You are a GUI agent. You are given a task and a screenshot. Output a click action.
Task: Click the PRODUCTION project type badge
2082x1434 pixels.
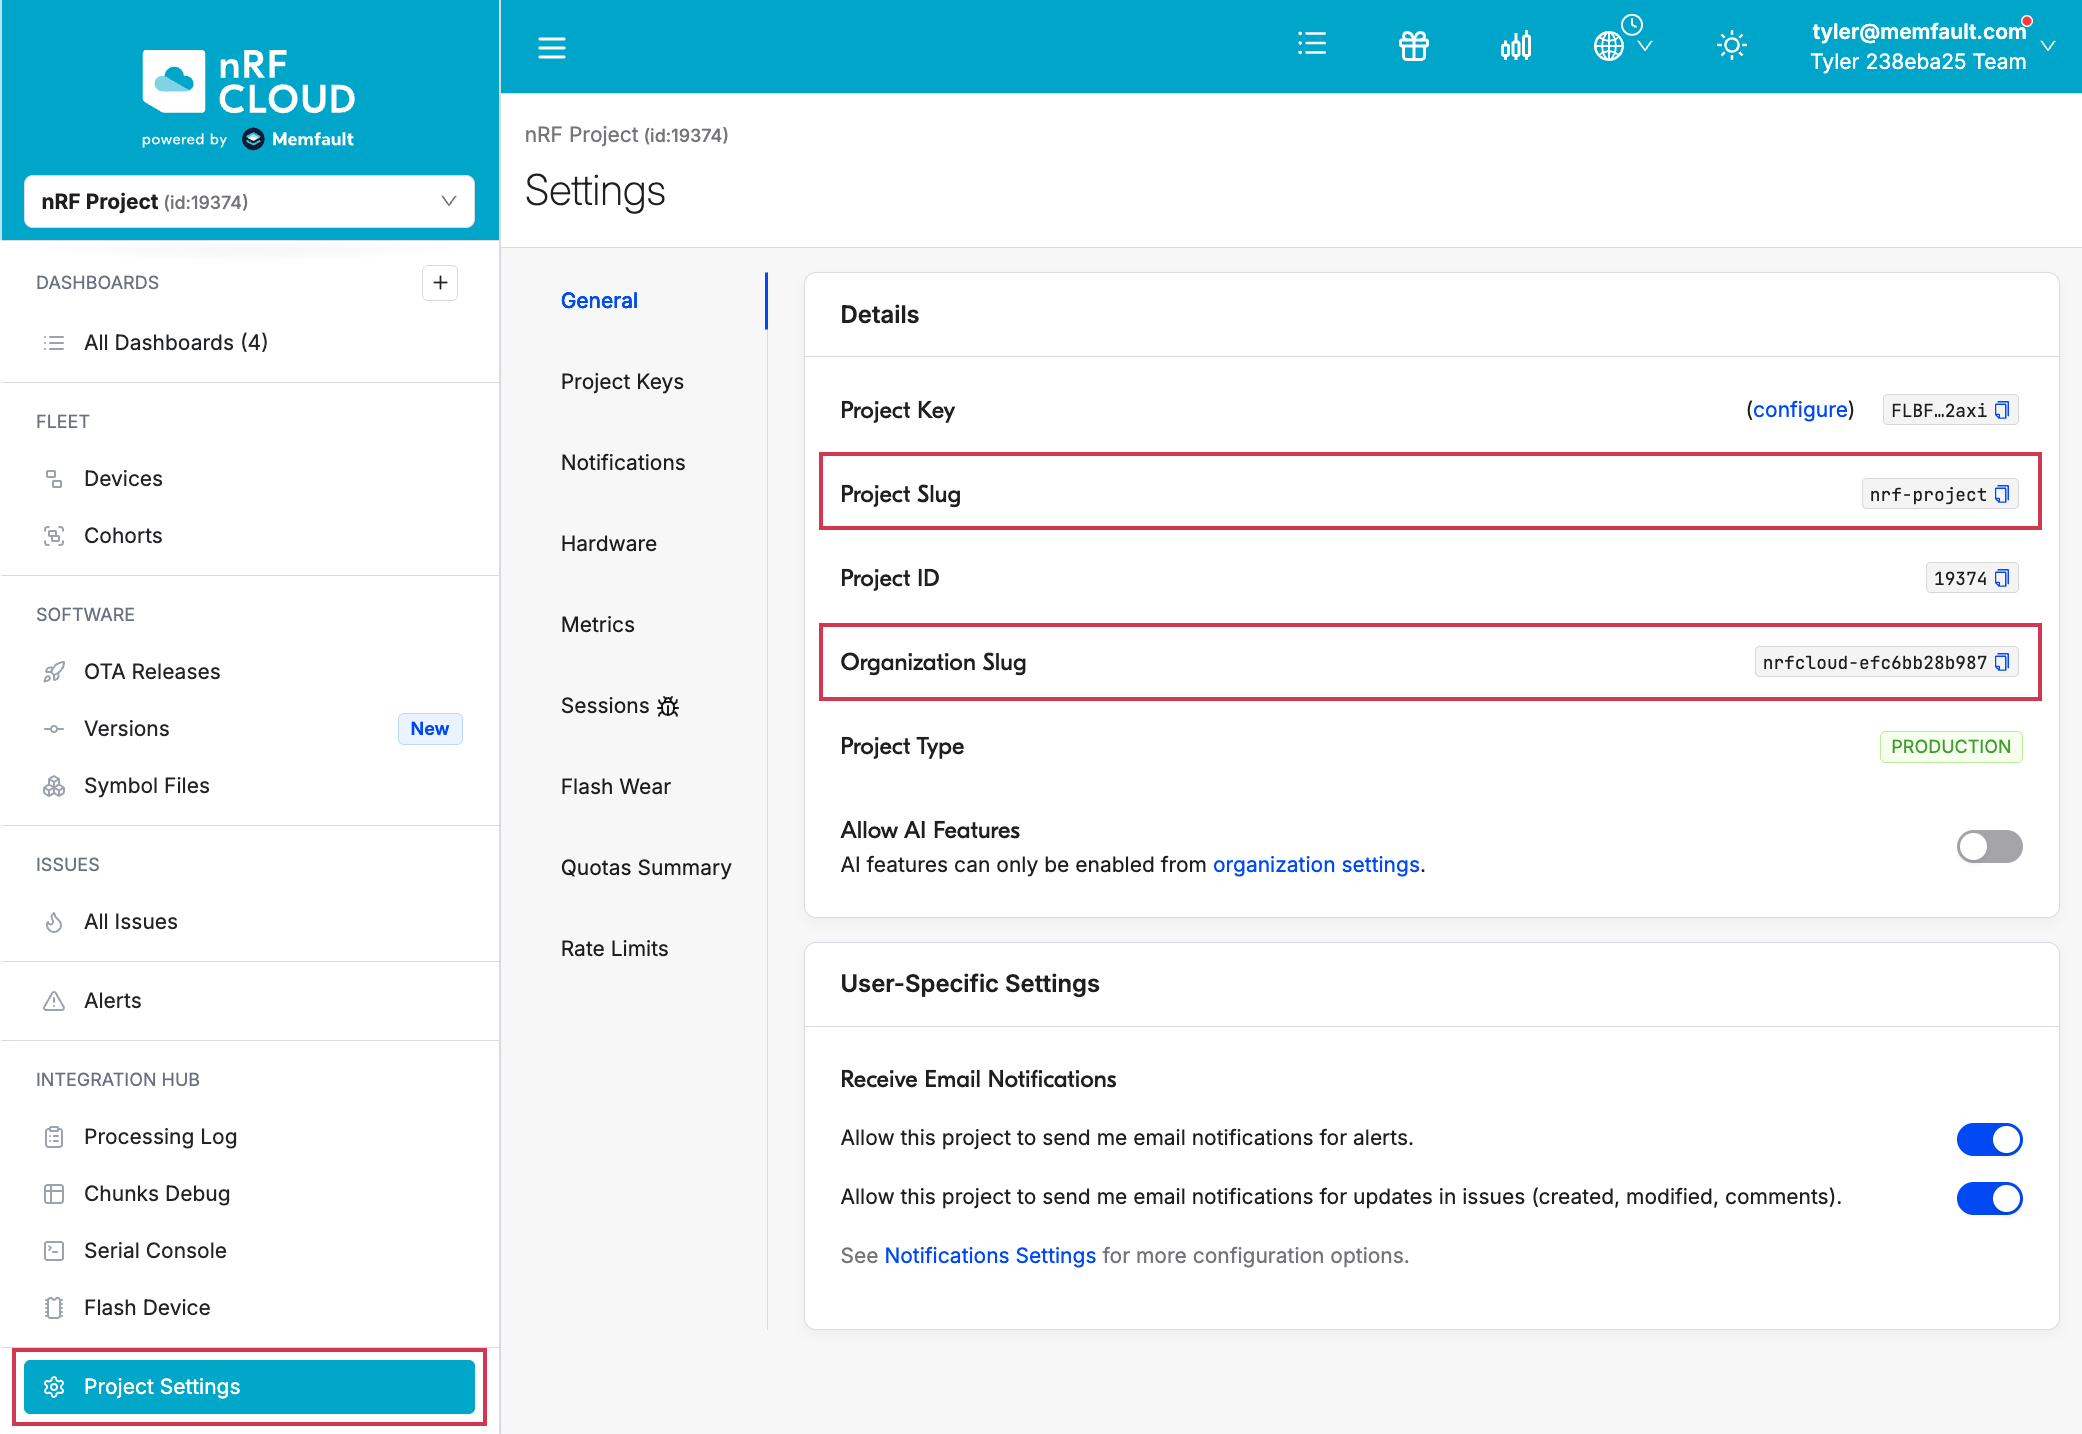[1951, 746]
